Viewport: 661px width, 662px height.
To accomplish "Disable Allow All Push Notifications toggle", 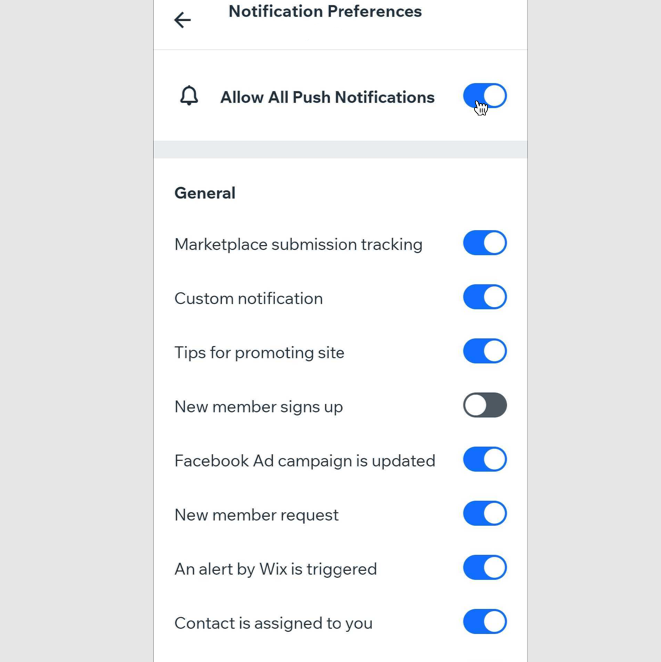I will click(x=485, y=96).
